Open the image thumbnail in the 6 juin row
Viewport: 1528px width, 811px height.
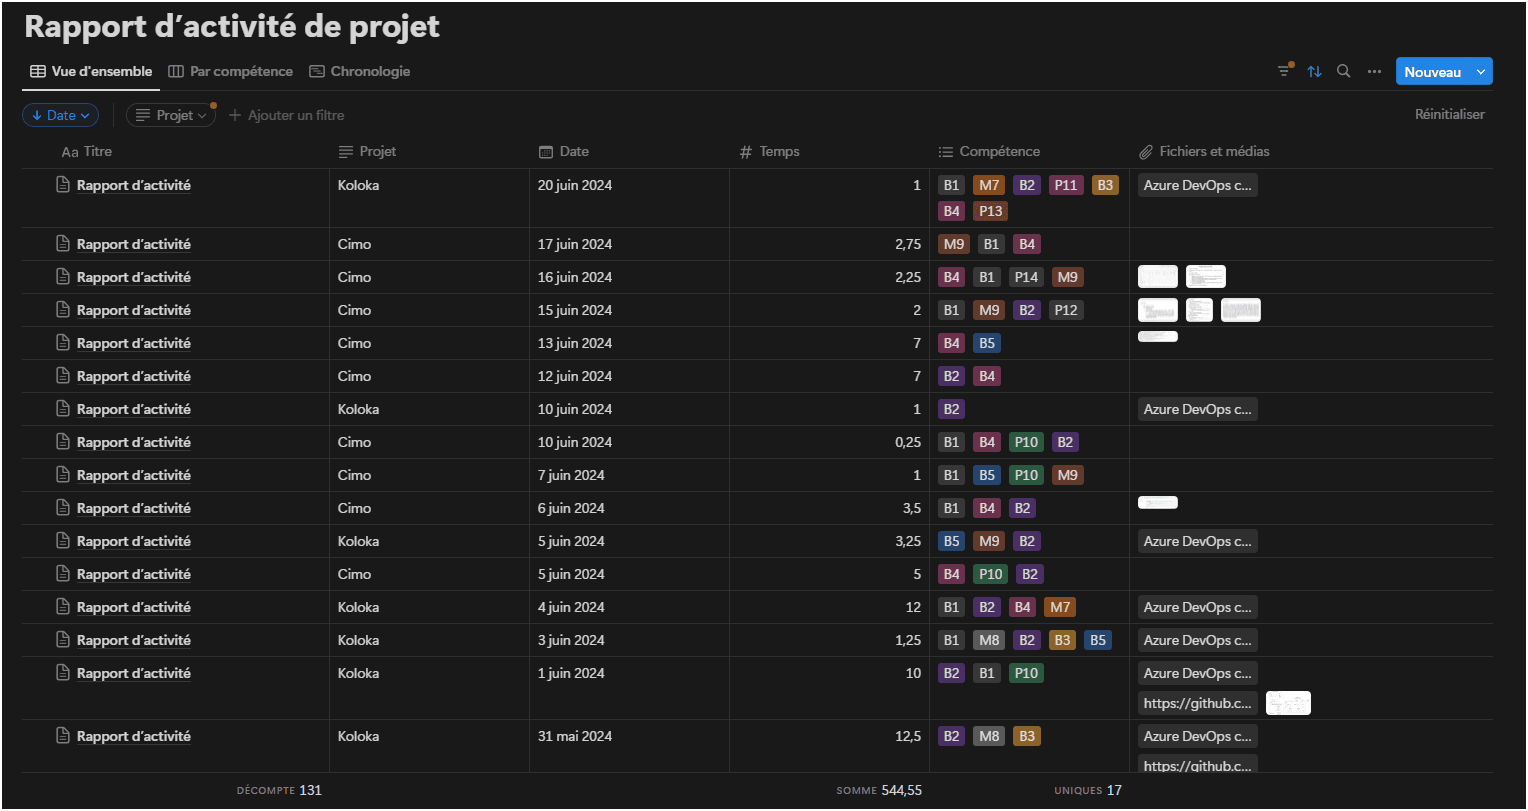click(x=1158, y=502)
